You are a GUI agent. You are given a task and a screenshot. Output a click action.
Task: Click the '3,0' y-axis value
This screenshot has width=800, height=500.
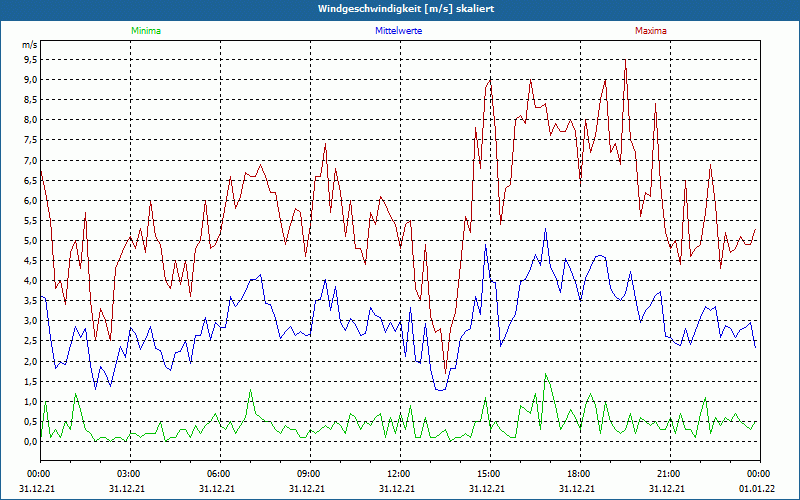coord(31,321)
